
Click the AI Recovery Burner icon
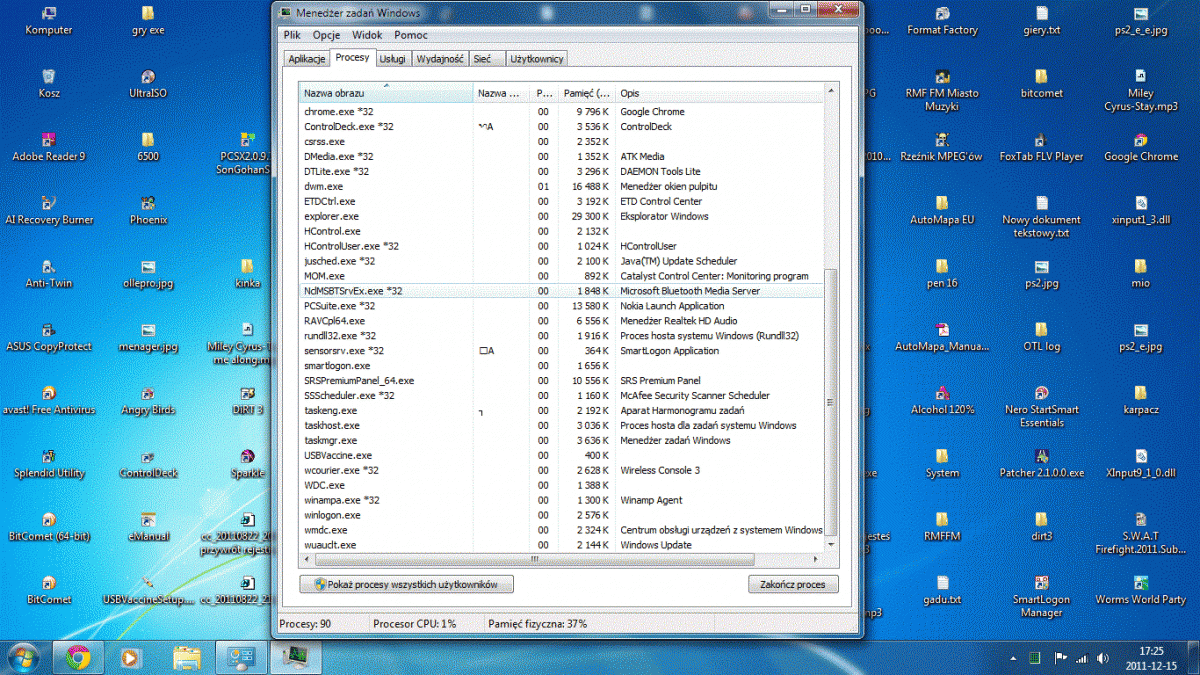coord(48,210)
